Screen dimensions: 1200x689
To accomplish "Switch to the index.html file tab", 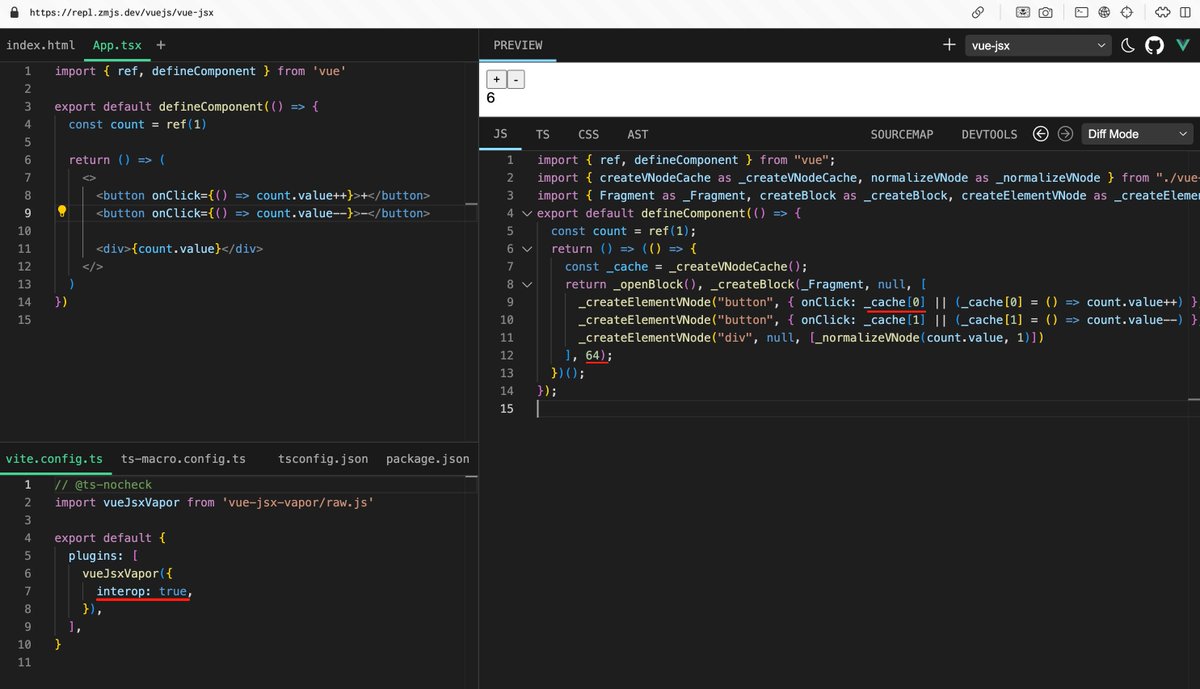I will click(41, 45).
